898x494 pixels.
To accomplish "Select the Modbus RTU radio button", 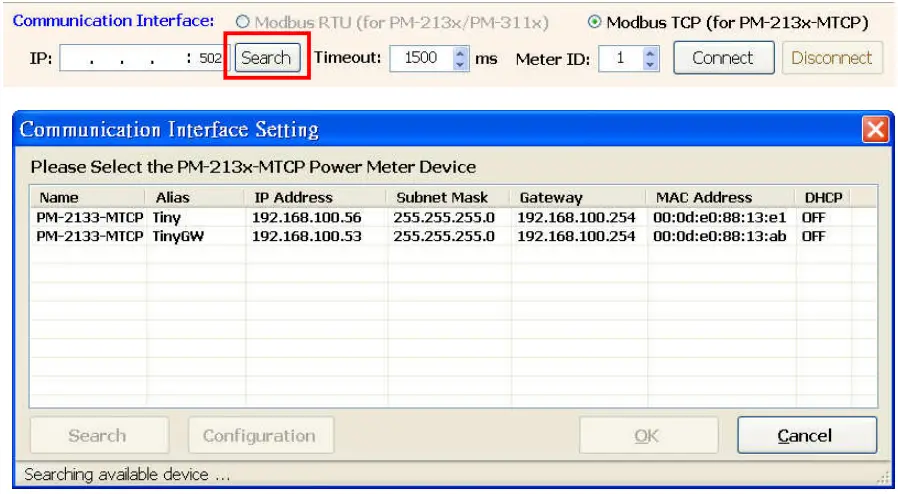I will click(x=243, y=22).
